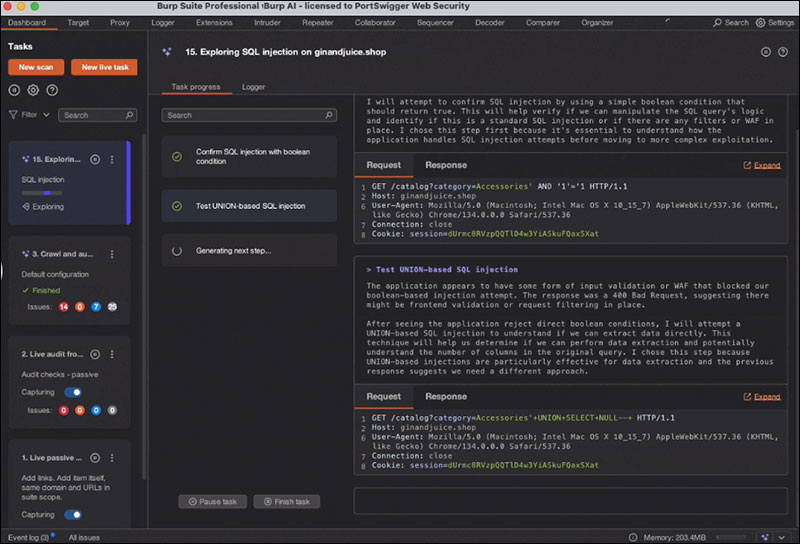Click the Pause task button
This screenshot has height=544, width=800.
point(213,502)
